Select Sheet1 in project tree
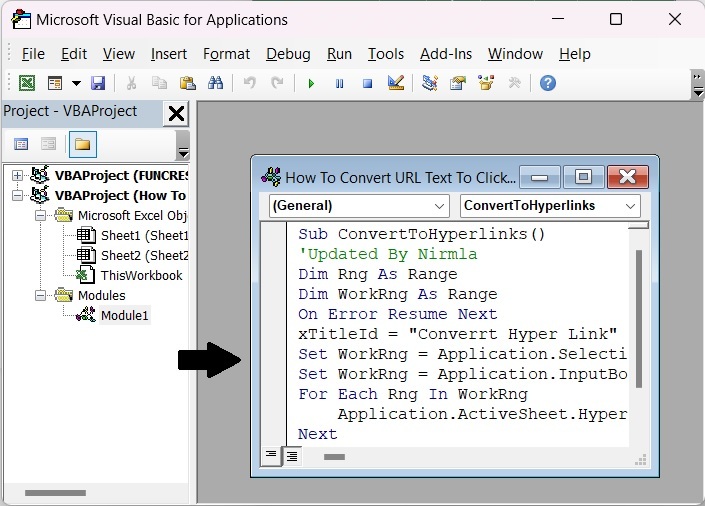The width and height of the screenshot is (705, 506). click(144, 235)
